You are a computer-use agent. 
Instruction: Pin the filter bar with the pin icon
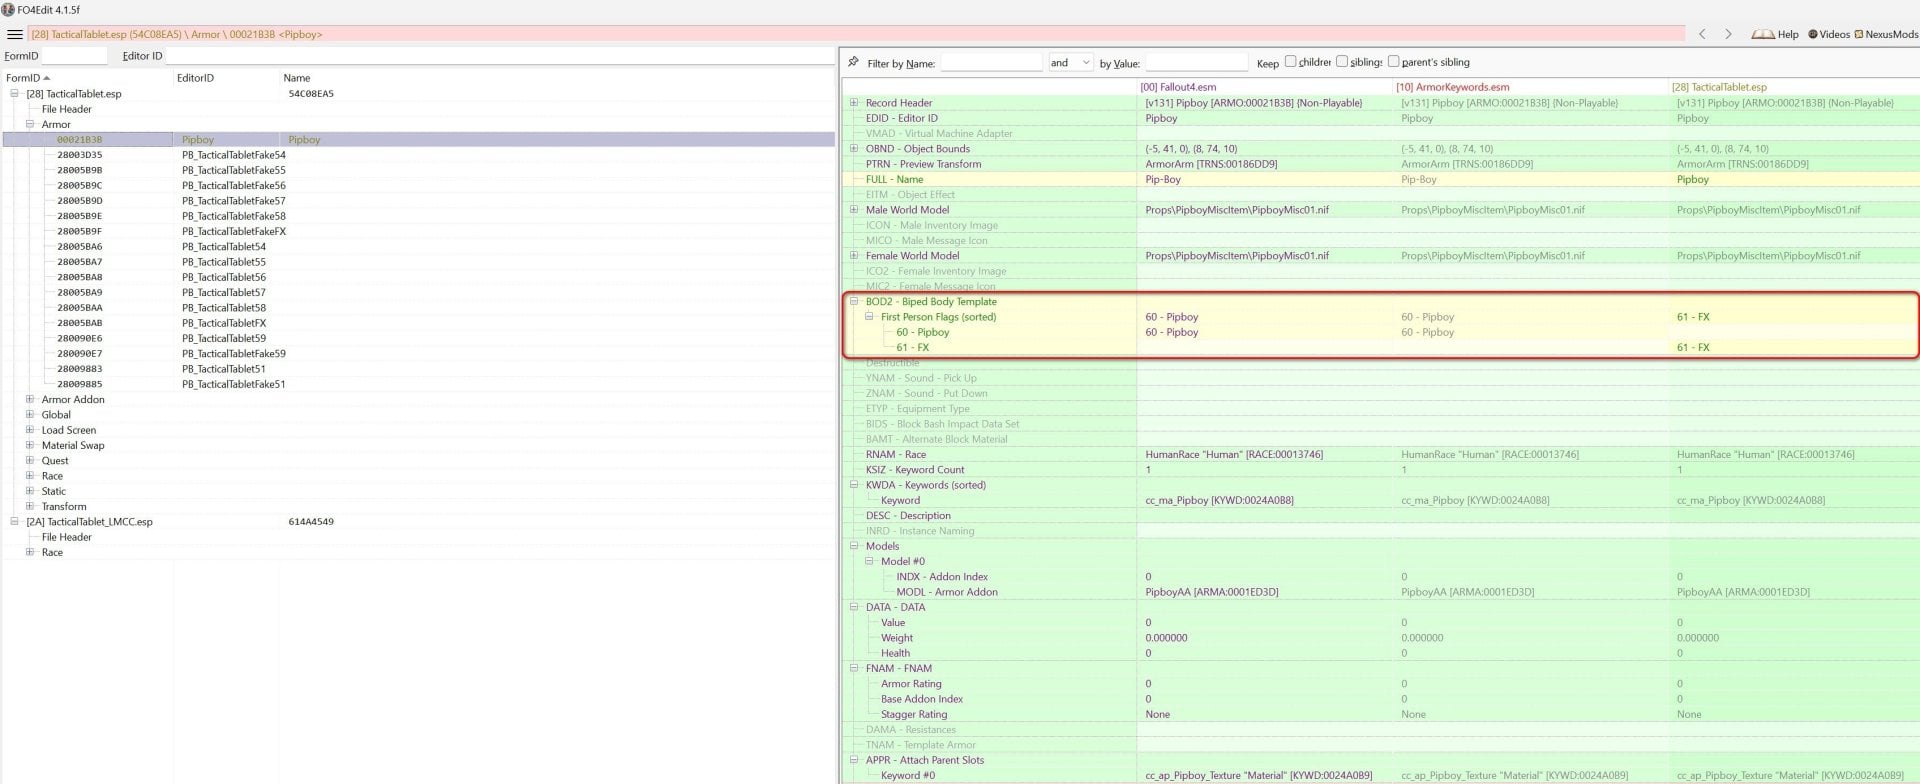coord(853,62)
